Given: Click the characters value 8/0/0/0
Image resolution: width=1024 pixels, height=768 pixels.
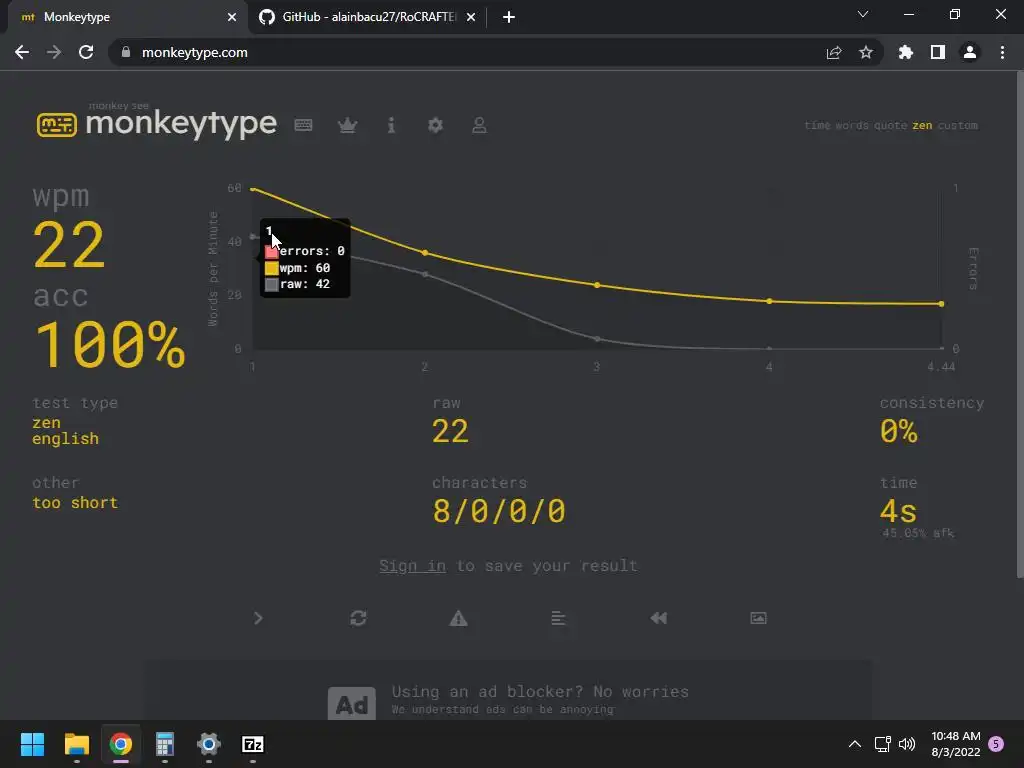Looking at the screenshot, I should point(499,511).
